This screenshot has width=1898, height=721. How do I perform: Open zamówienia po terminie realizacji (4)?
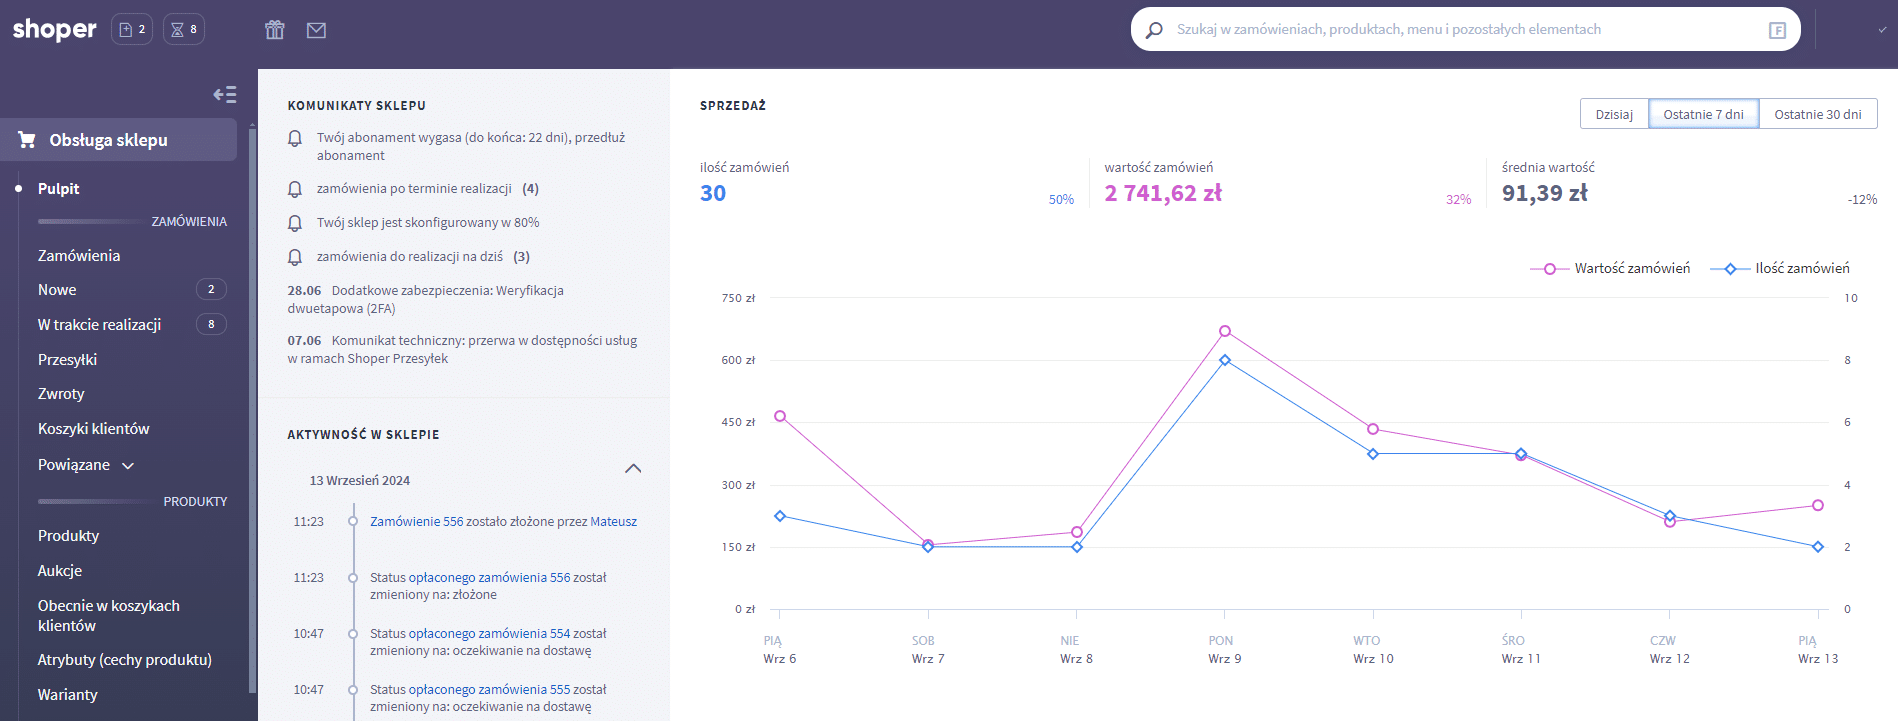pos(428,189)
